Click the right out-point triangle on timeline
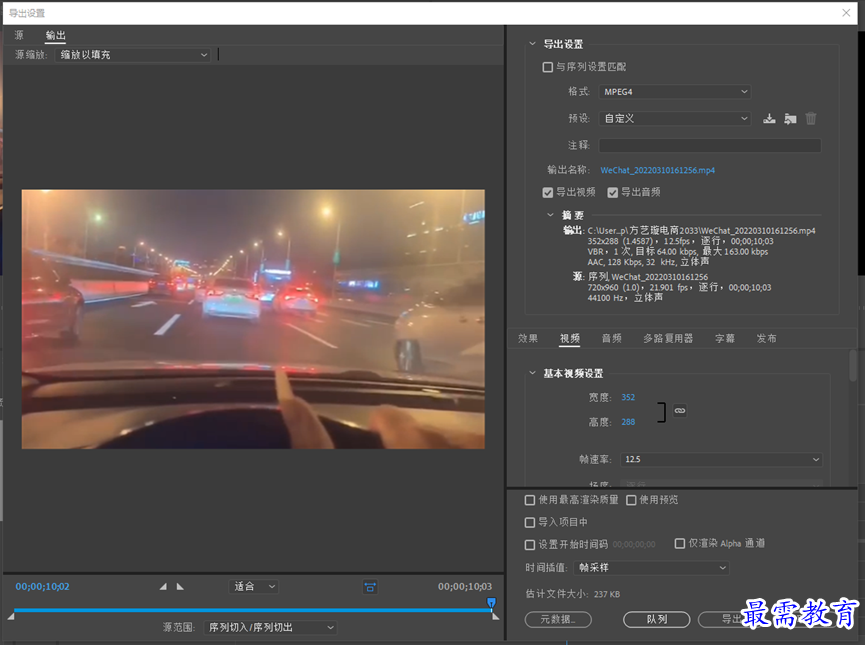The width and height of the screenshot is (865, 645). coord(495,616)
